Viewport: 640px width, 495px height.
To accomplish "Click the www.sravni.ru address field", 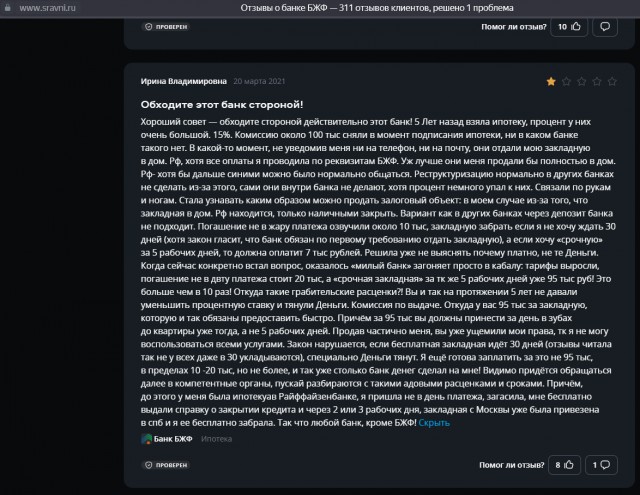I will tap(47, 8).
